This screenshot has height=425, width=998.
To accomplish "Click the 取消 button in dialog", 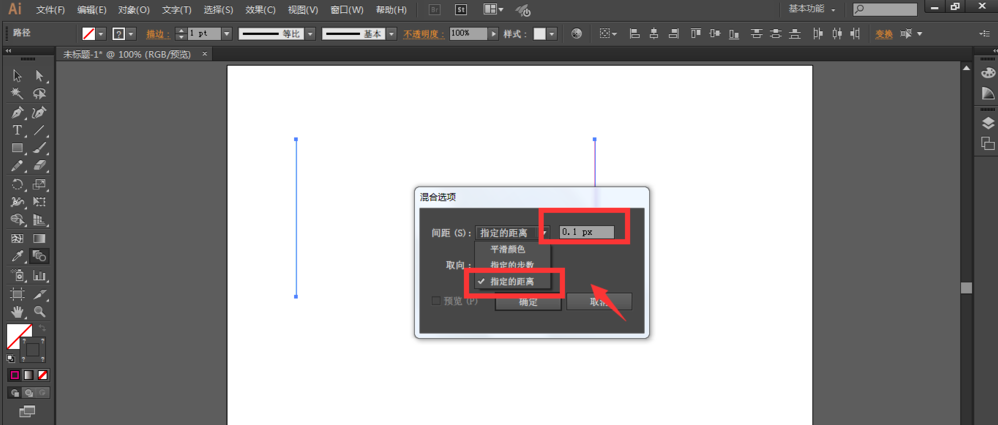I will tap(598, 302).
